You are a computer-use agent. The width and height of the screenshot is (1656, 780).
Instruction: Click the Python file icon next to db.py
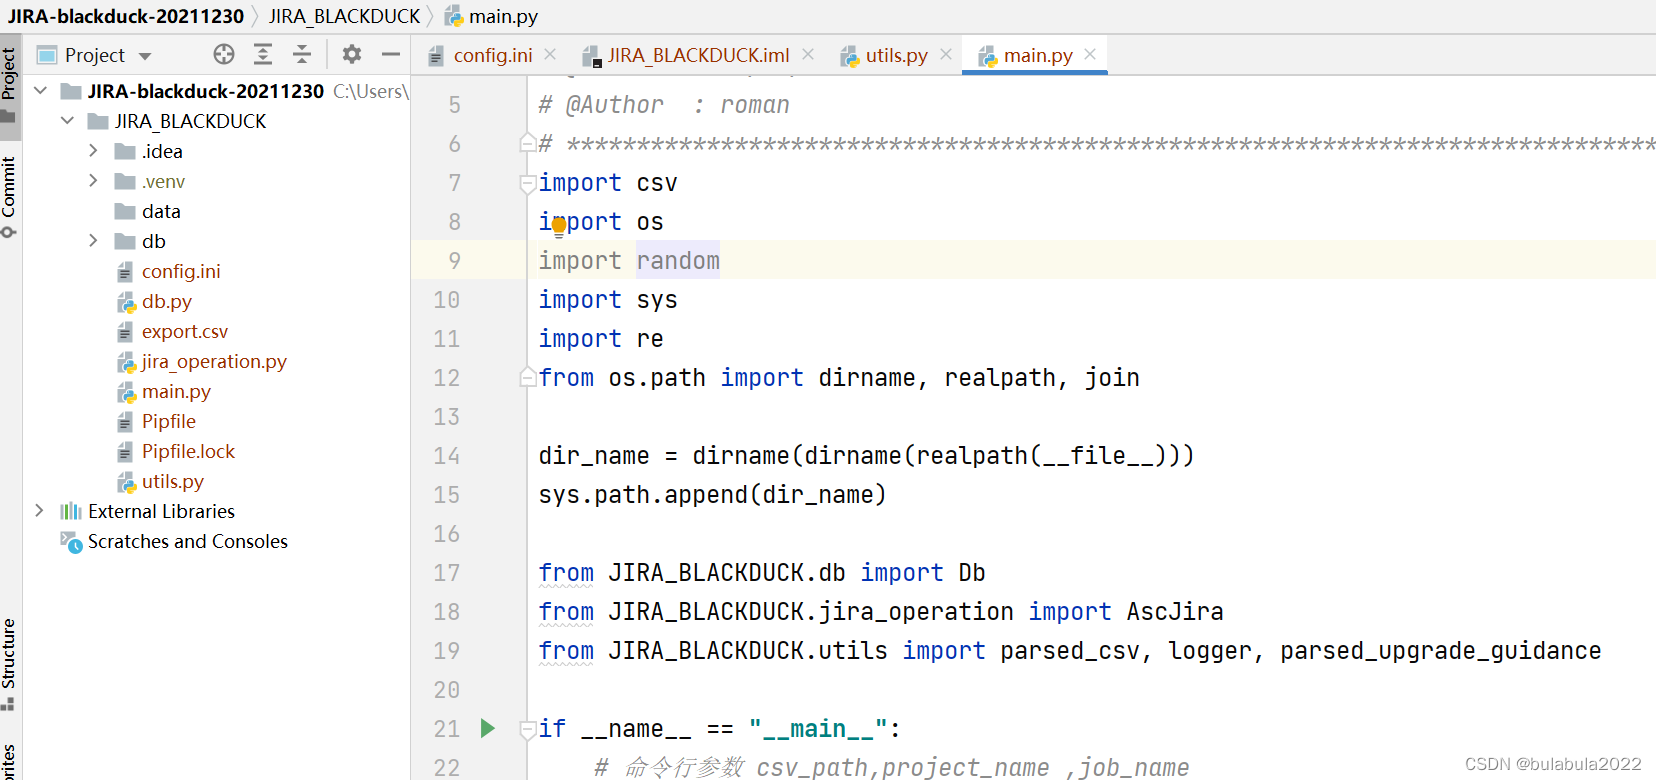tap(126, 302)
